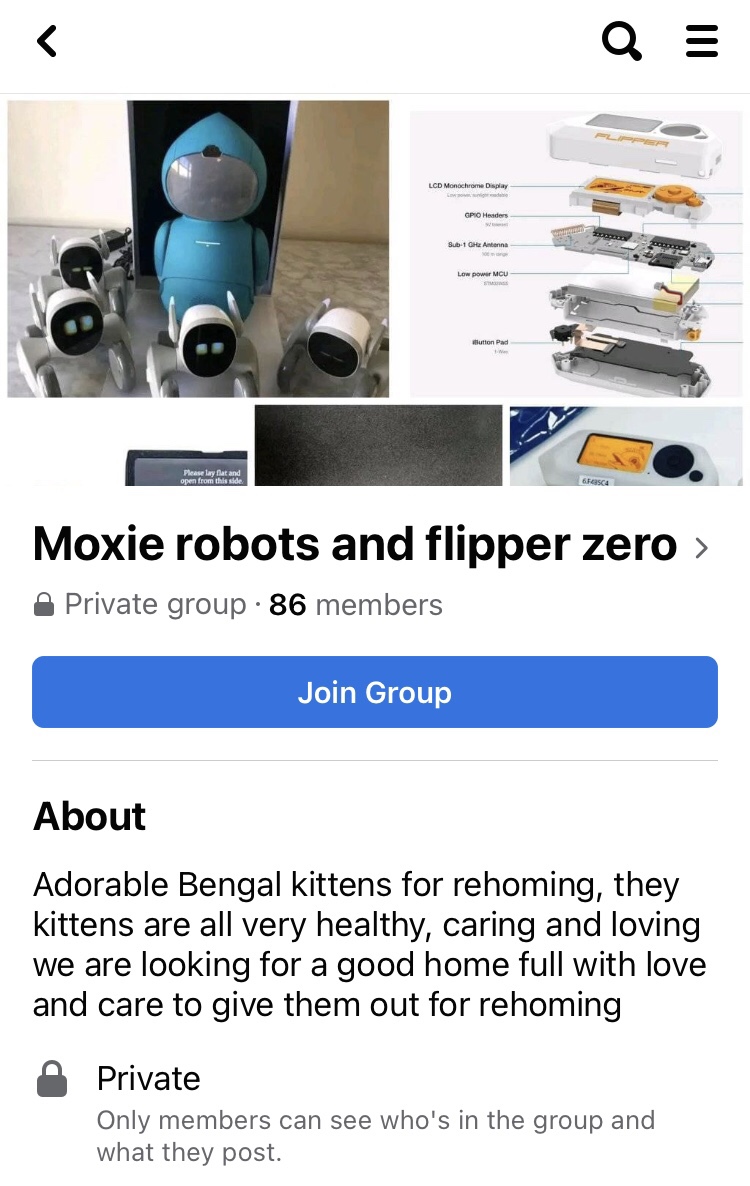This screenshot has width=750, height=1186.
Task: Click the About section heading
Action: click(89, 816)
